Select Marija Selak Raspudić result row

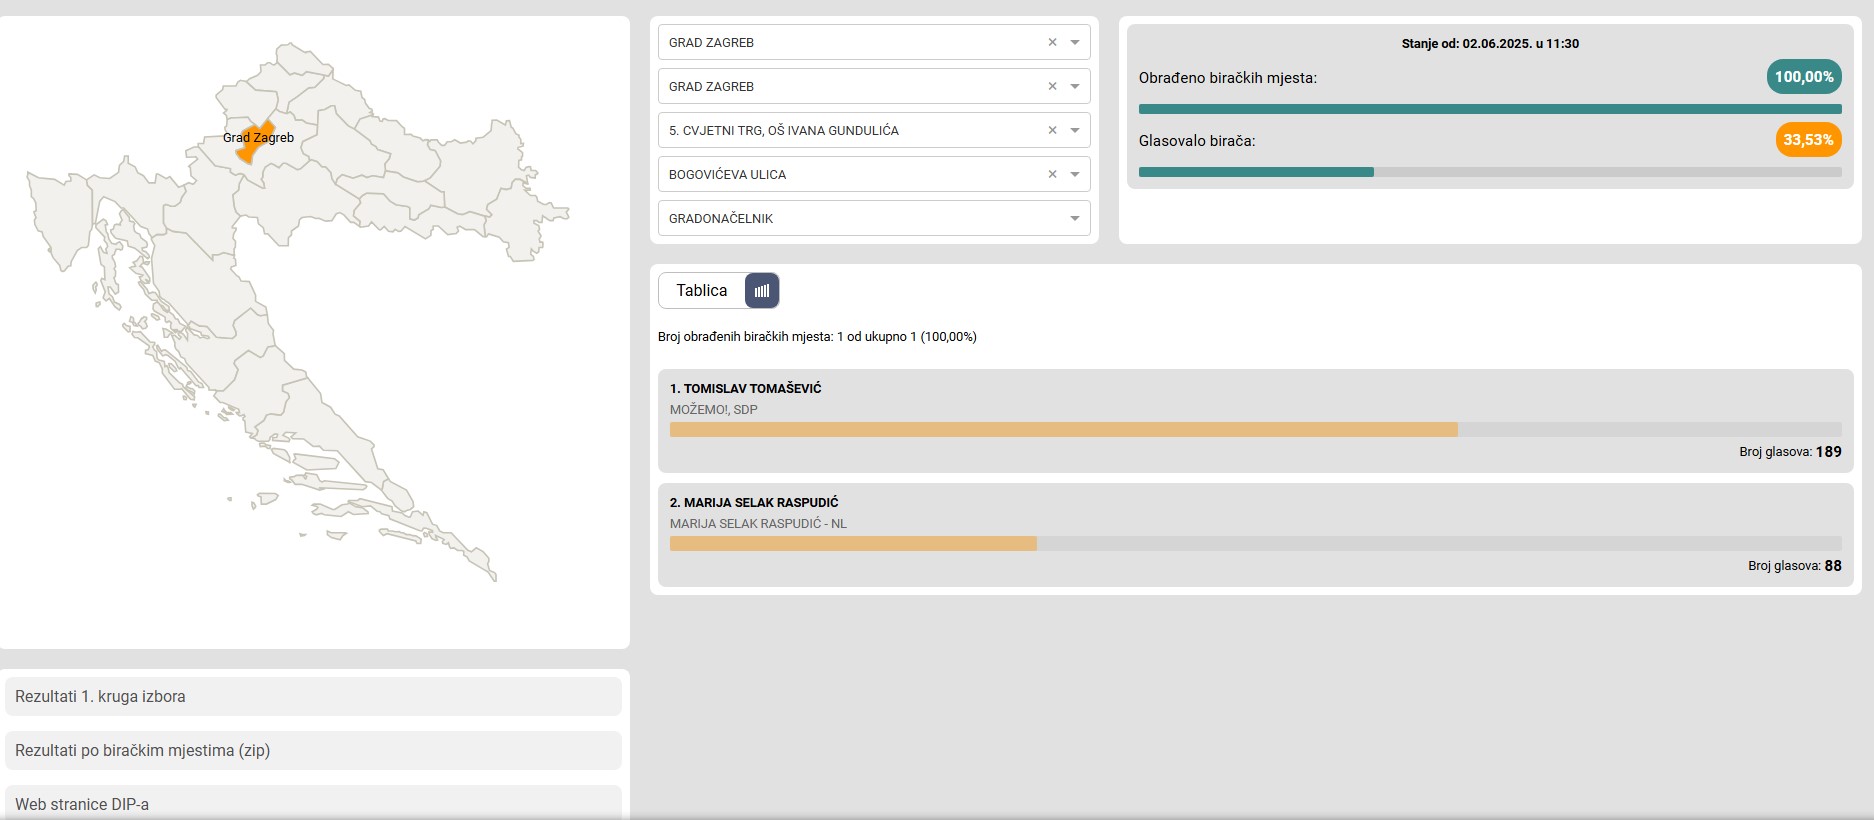point(1255,534)
